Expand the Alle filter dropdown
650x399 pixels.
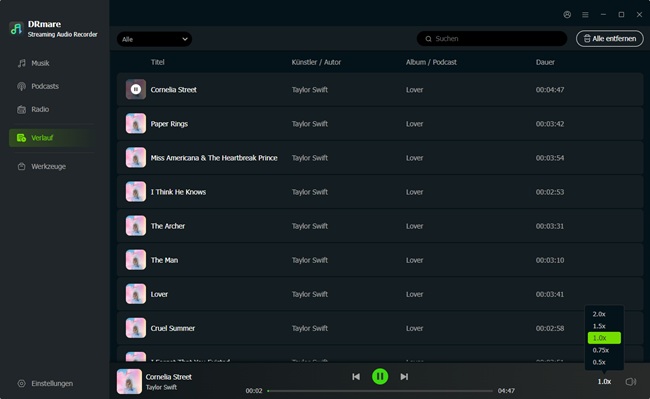(x=154, y=39)
